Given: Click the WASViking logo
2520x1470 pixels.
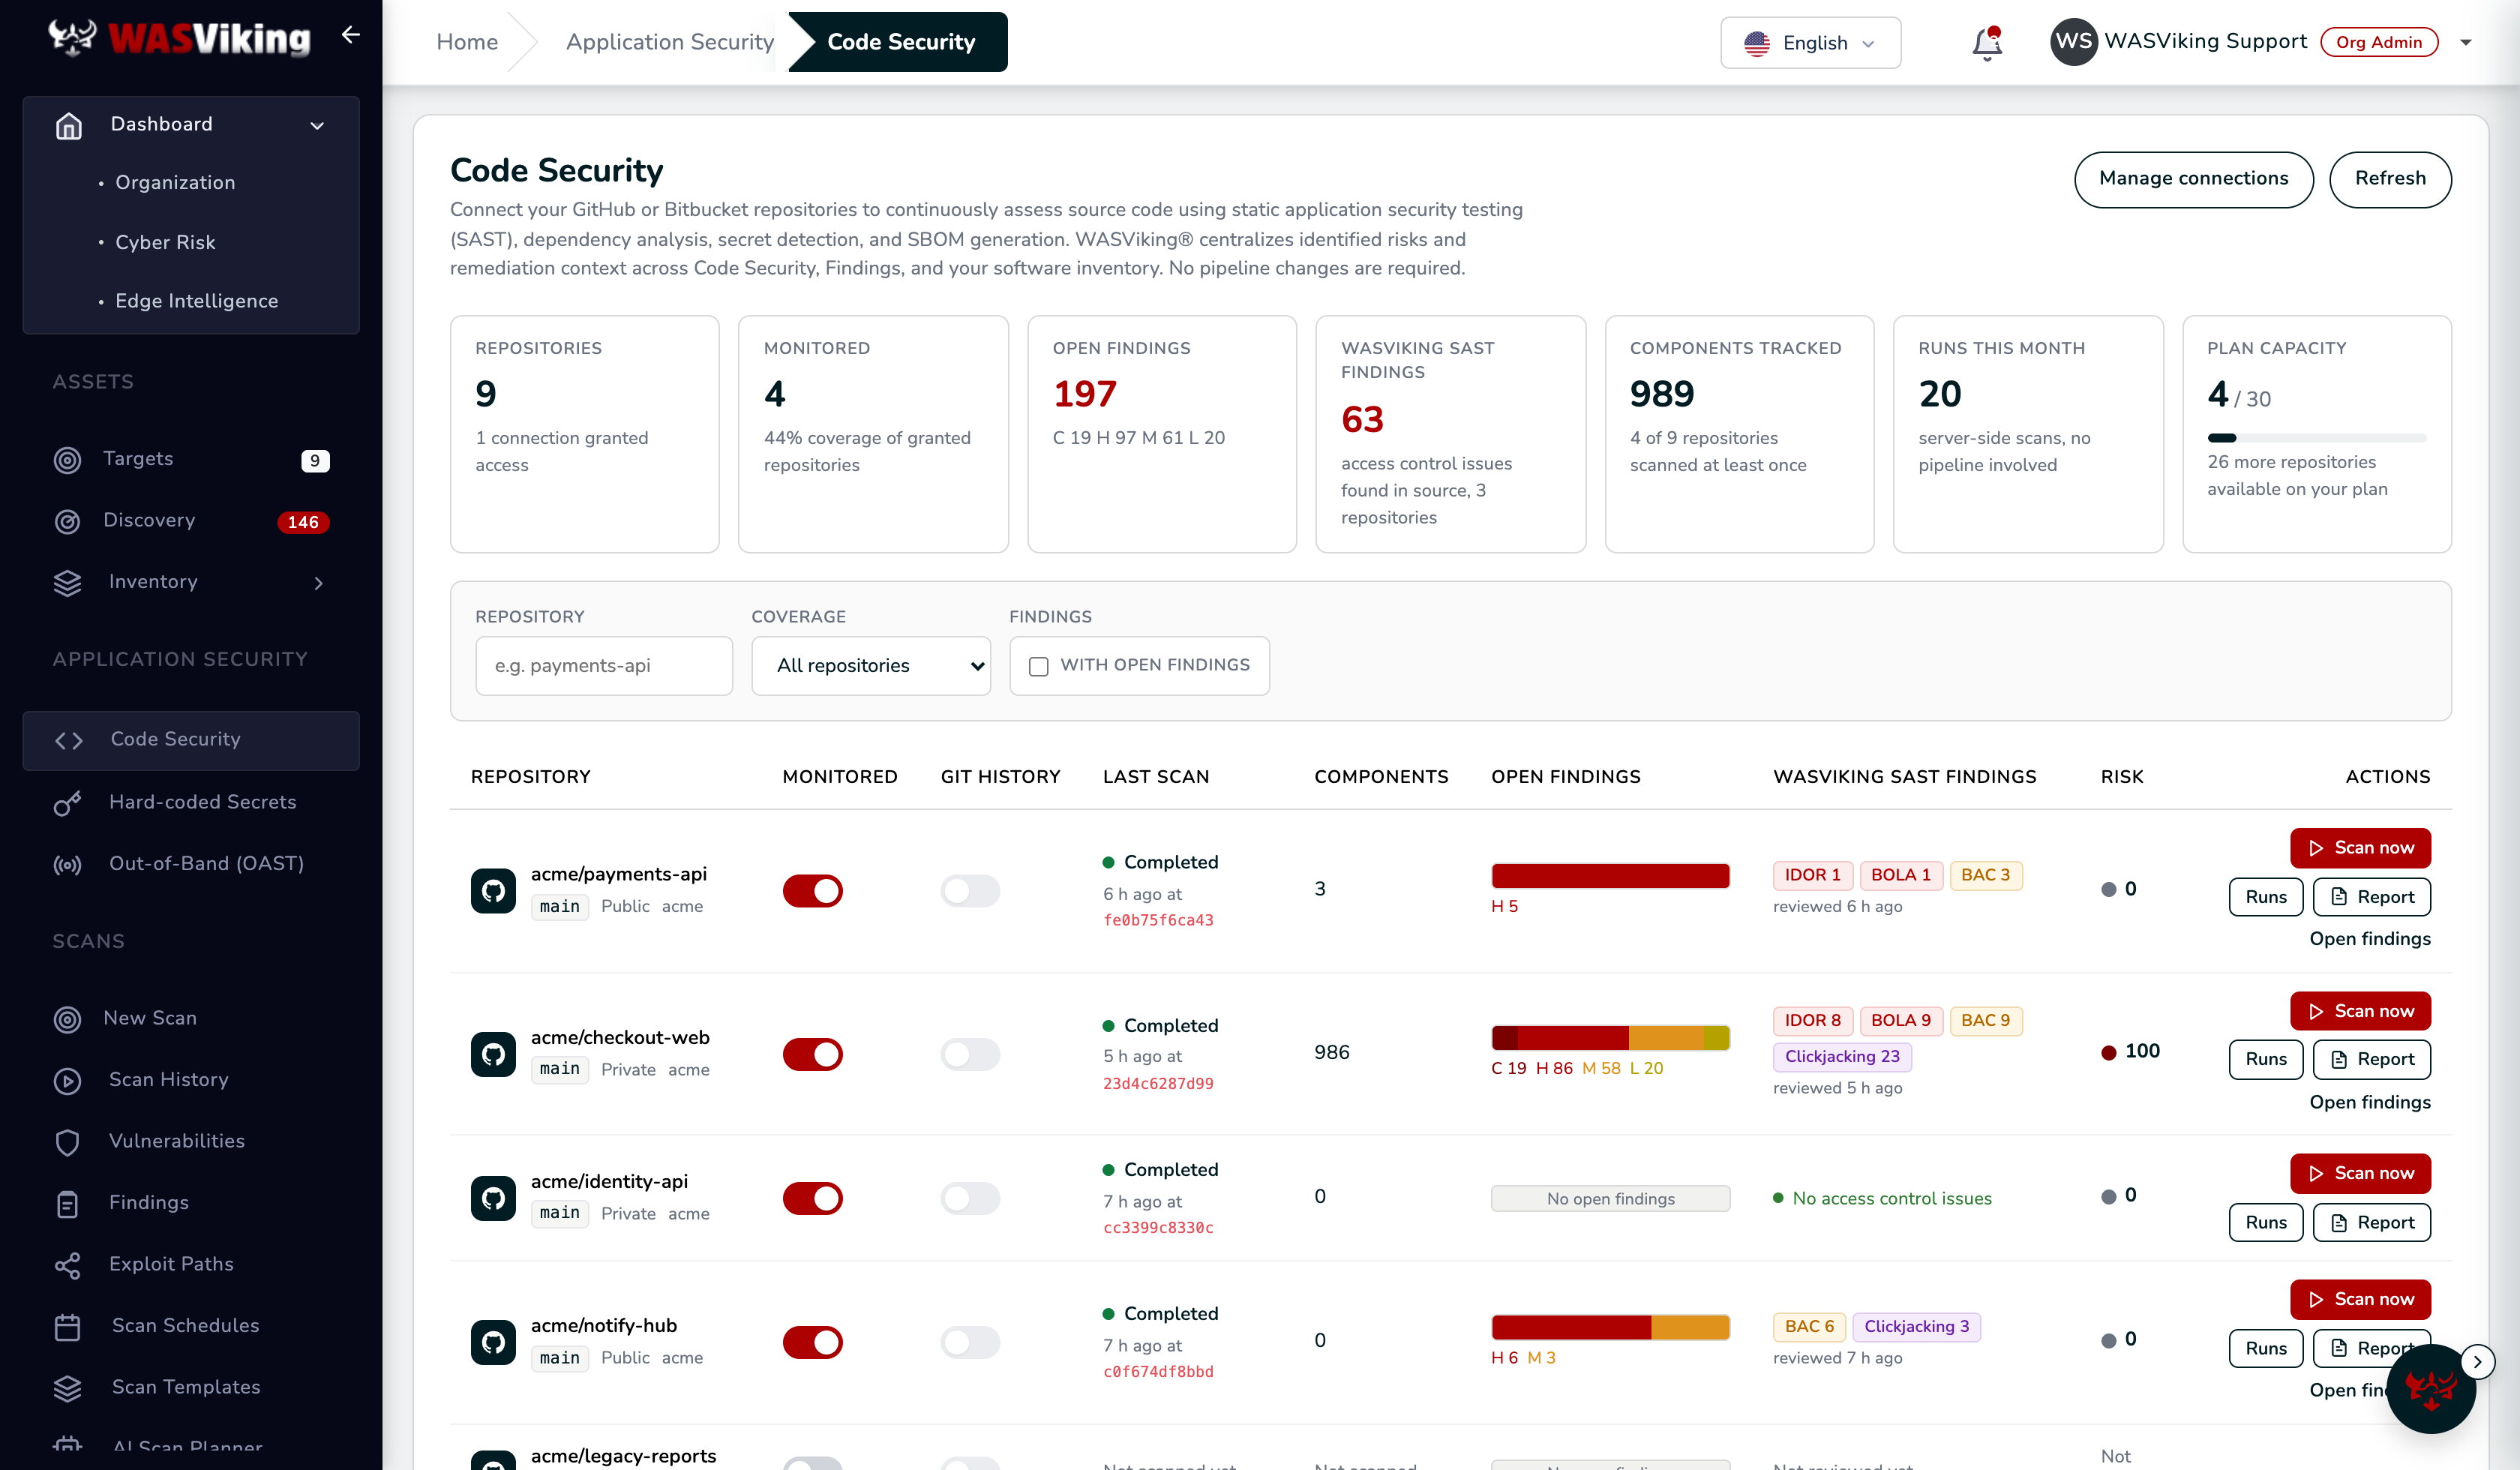Looking at the screenshot, I should (180, 38).
